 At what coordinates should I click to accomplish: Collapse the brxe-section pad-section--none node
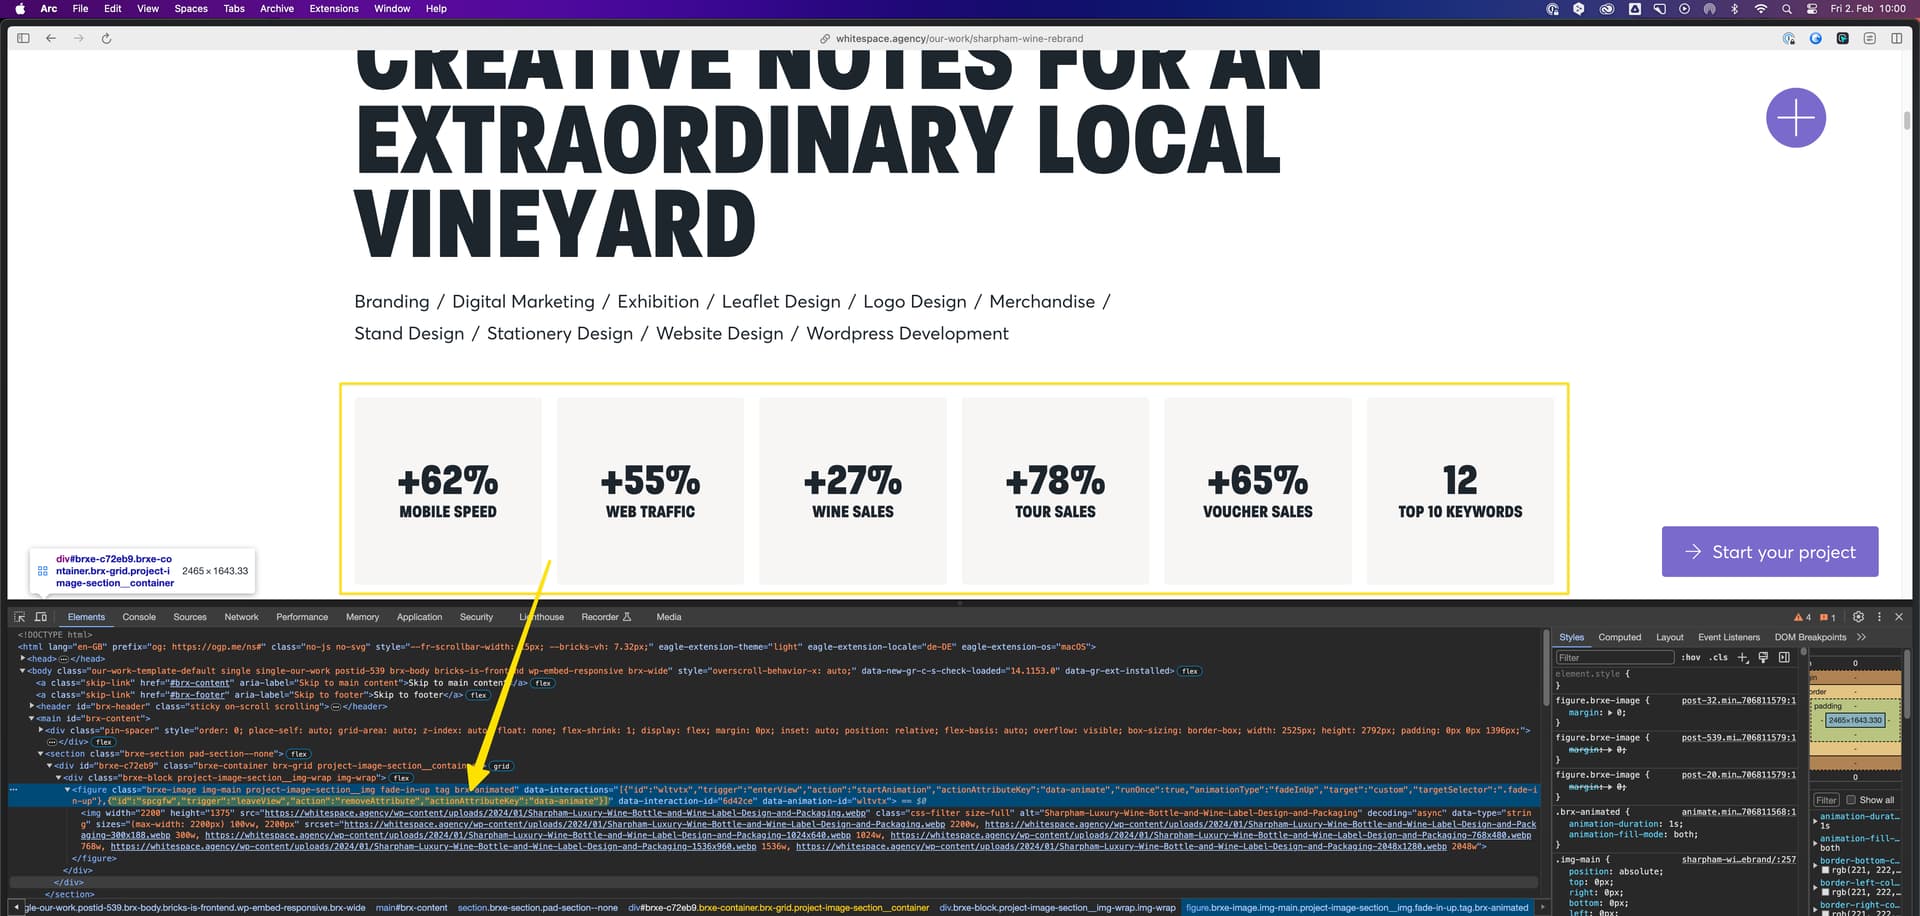(x=41, y=754)
